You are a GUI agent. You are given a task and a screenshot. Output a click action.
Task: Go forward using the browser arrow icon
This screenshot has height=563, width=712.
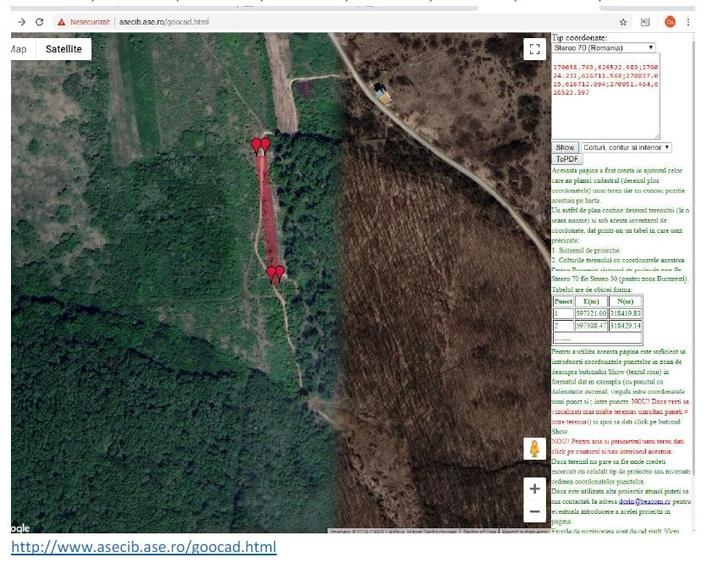(x=21, y=22)
